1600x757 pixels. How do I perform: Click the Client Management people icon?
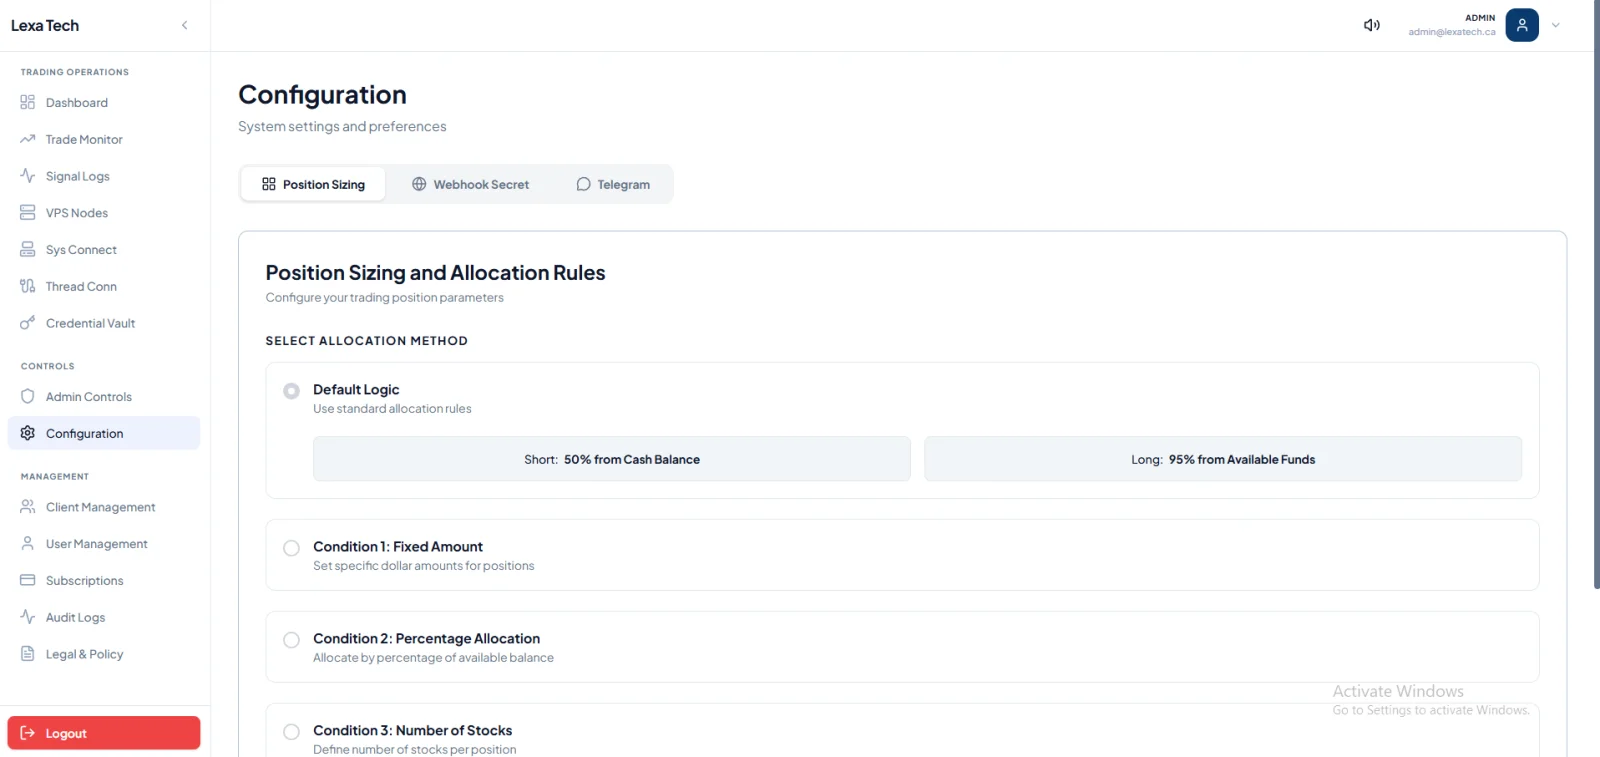coord(28,507)
